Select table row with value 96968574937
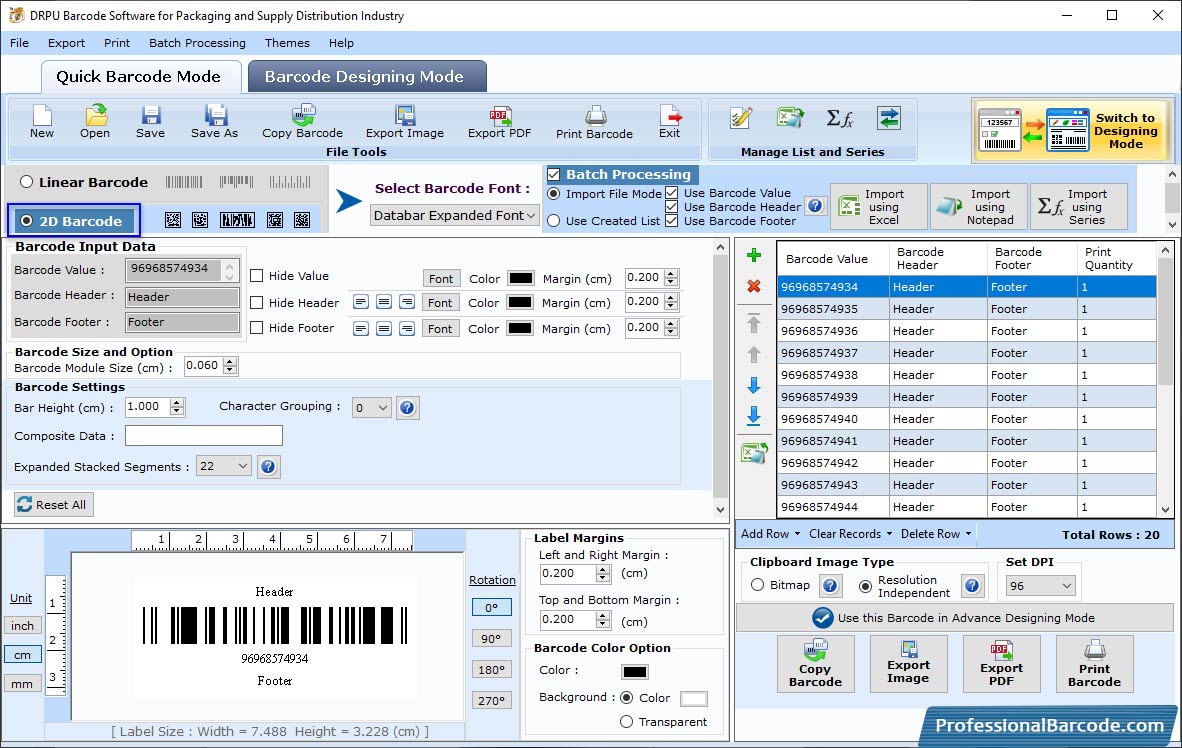1182x748 pixels. pos(966,353)
